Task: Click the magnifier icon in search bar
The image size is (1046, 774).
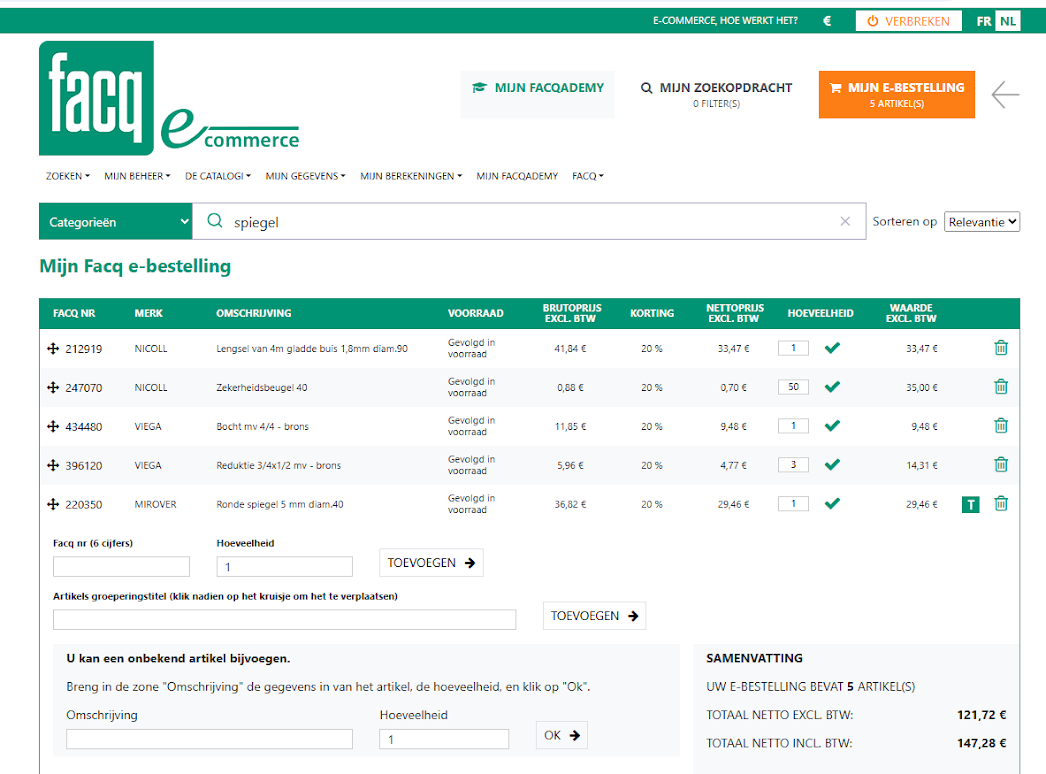Action: (x=214, y=222)
